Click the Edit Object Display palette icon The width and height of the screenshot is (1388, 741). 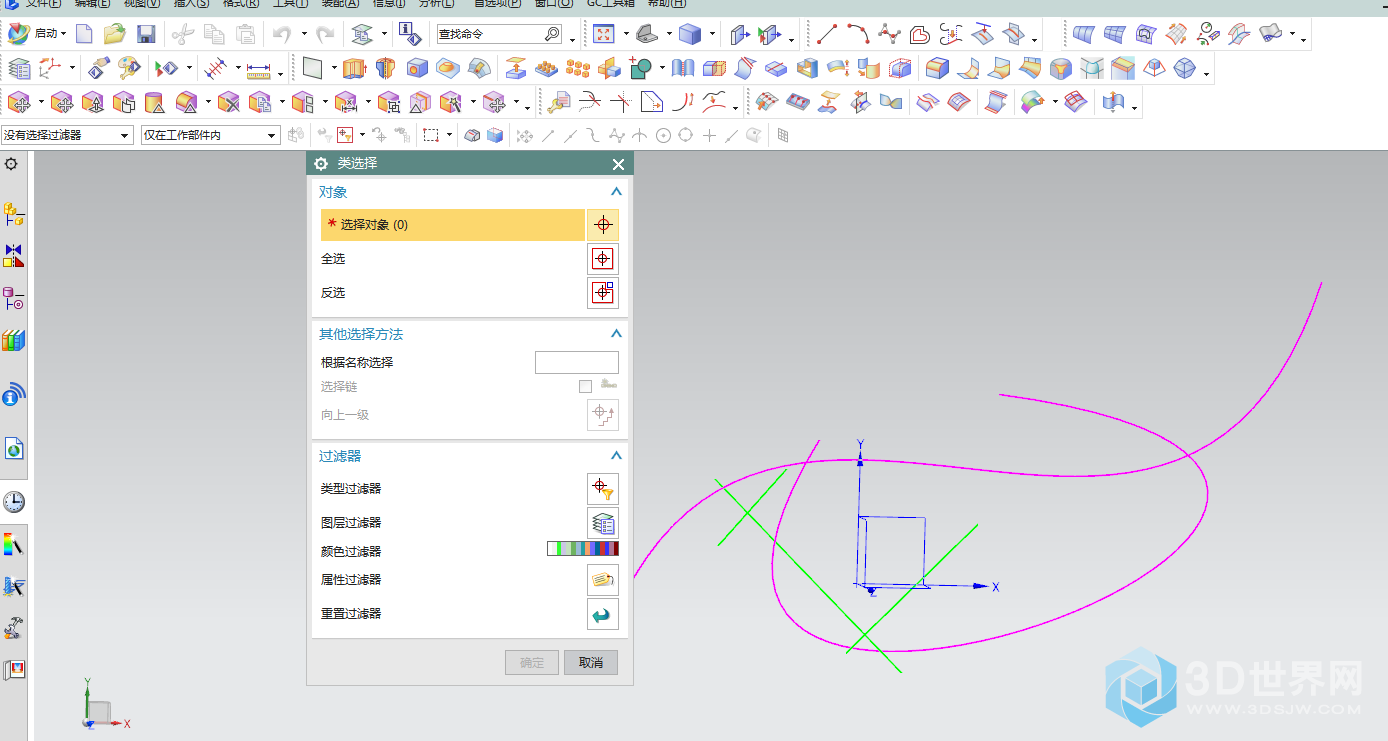[129, 68]
